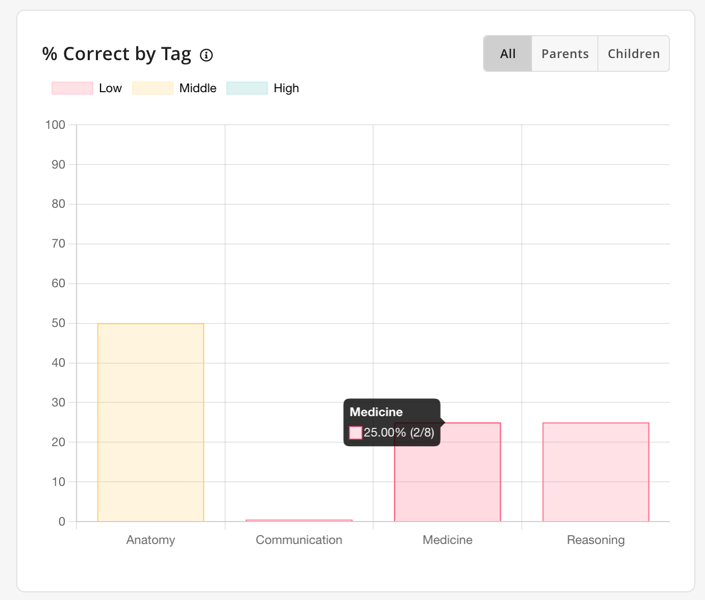Image resolution: width=705 pixels, height=600 pixels.
Task: Click the Medicine tooltip title
Action: pos(376,412)
